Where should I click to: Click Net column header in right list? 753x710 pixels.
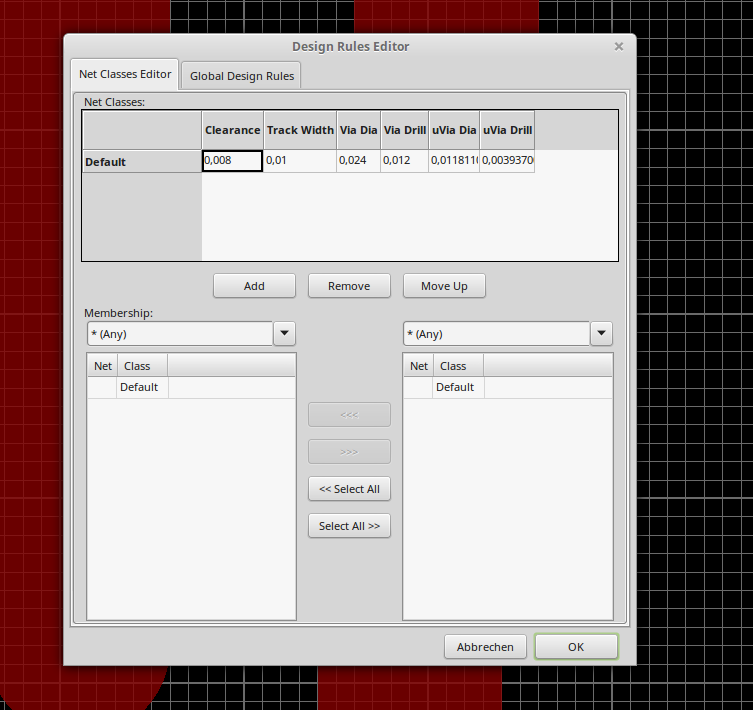click(419, 366)
